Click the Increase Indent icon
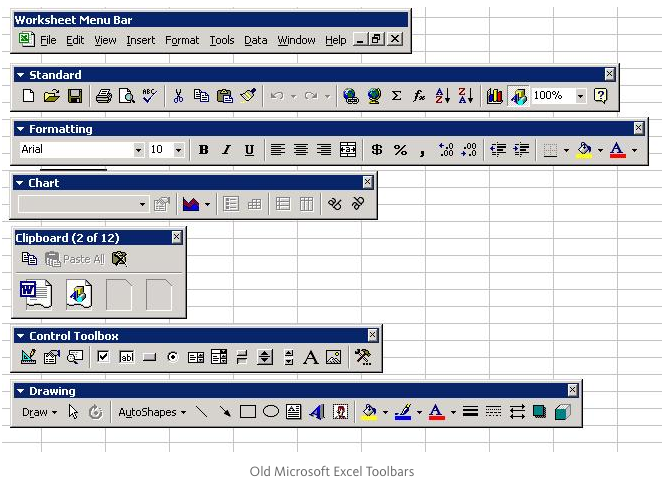 (521, 150)
